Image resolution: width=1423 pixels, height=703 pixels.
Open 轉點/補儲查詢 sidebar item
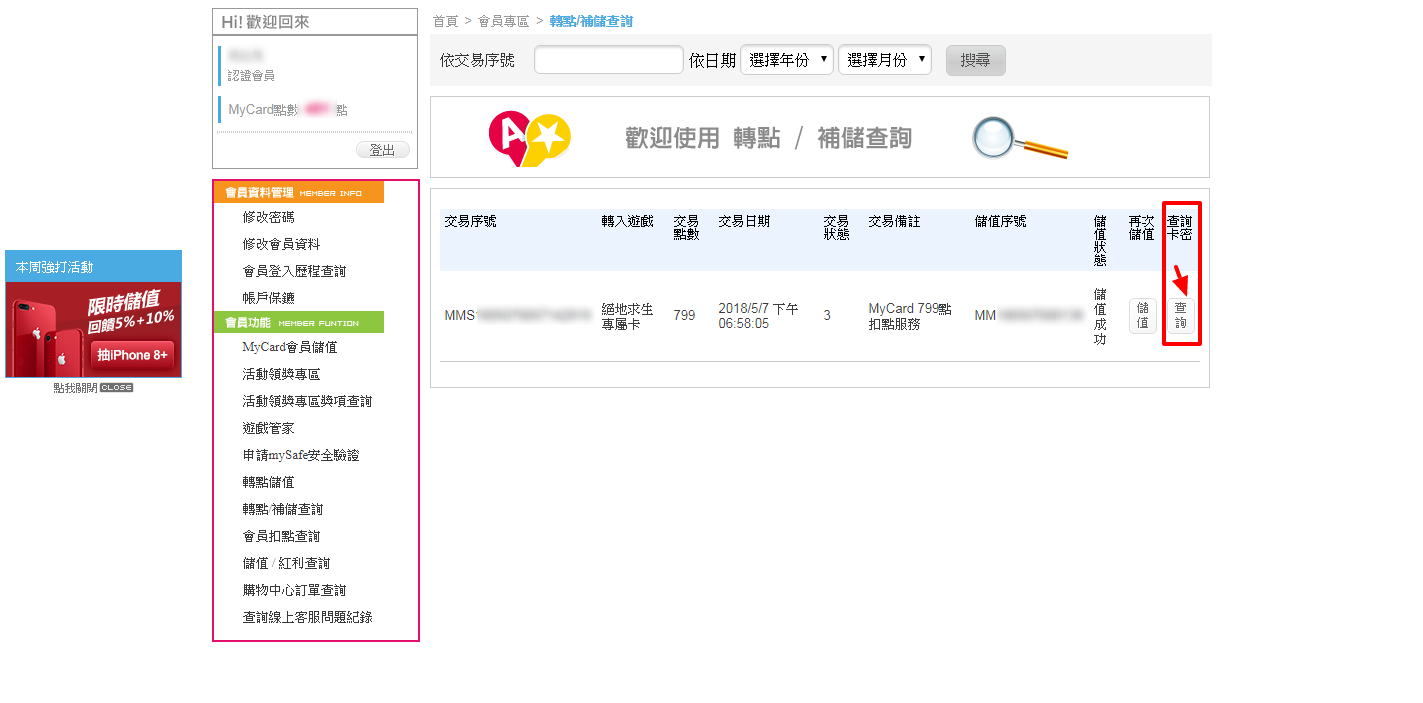click(x=283, y=509)
